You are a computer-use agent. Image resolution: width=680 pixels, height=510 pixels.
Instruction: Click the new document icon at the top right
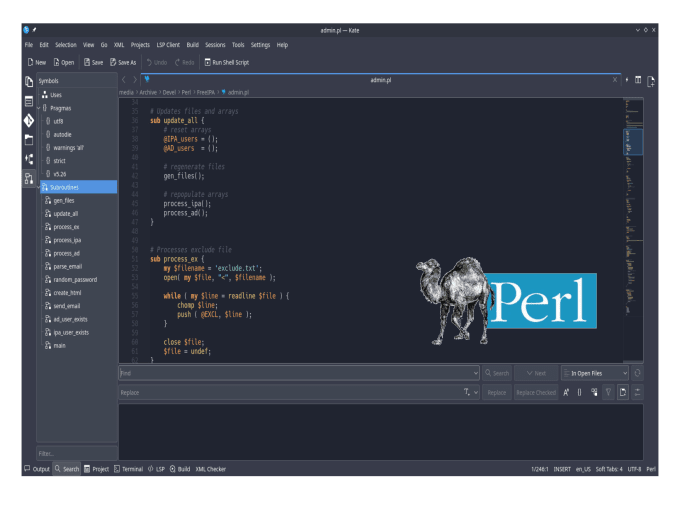tap(651, 81)
